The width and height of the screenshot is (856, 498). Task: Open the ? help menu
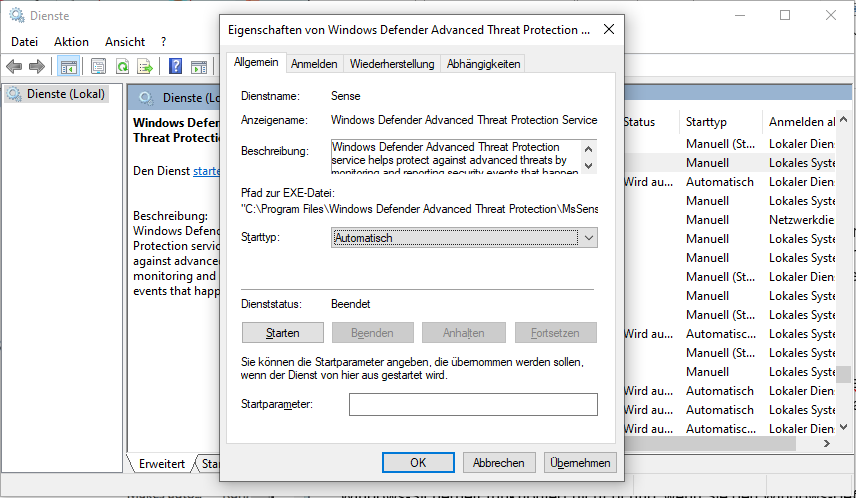point(163,42)
